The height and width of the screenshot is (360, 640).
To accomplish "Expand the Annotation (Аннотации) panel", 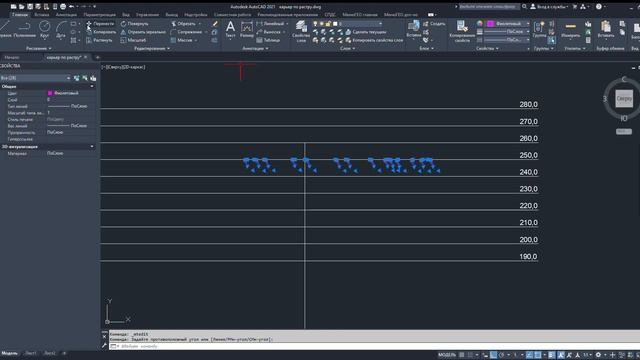I will [256, 48].
